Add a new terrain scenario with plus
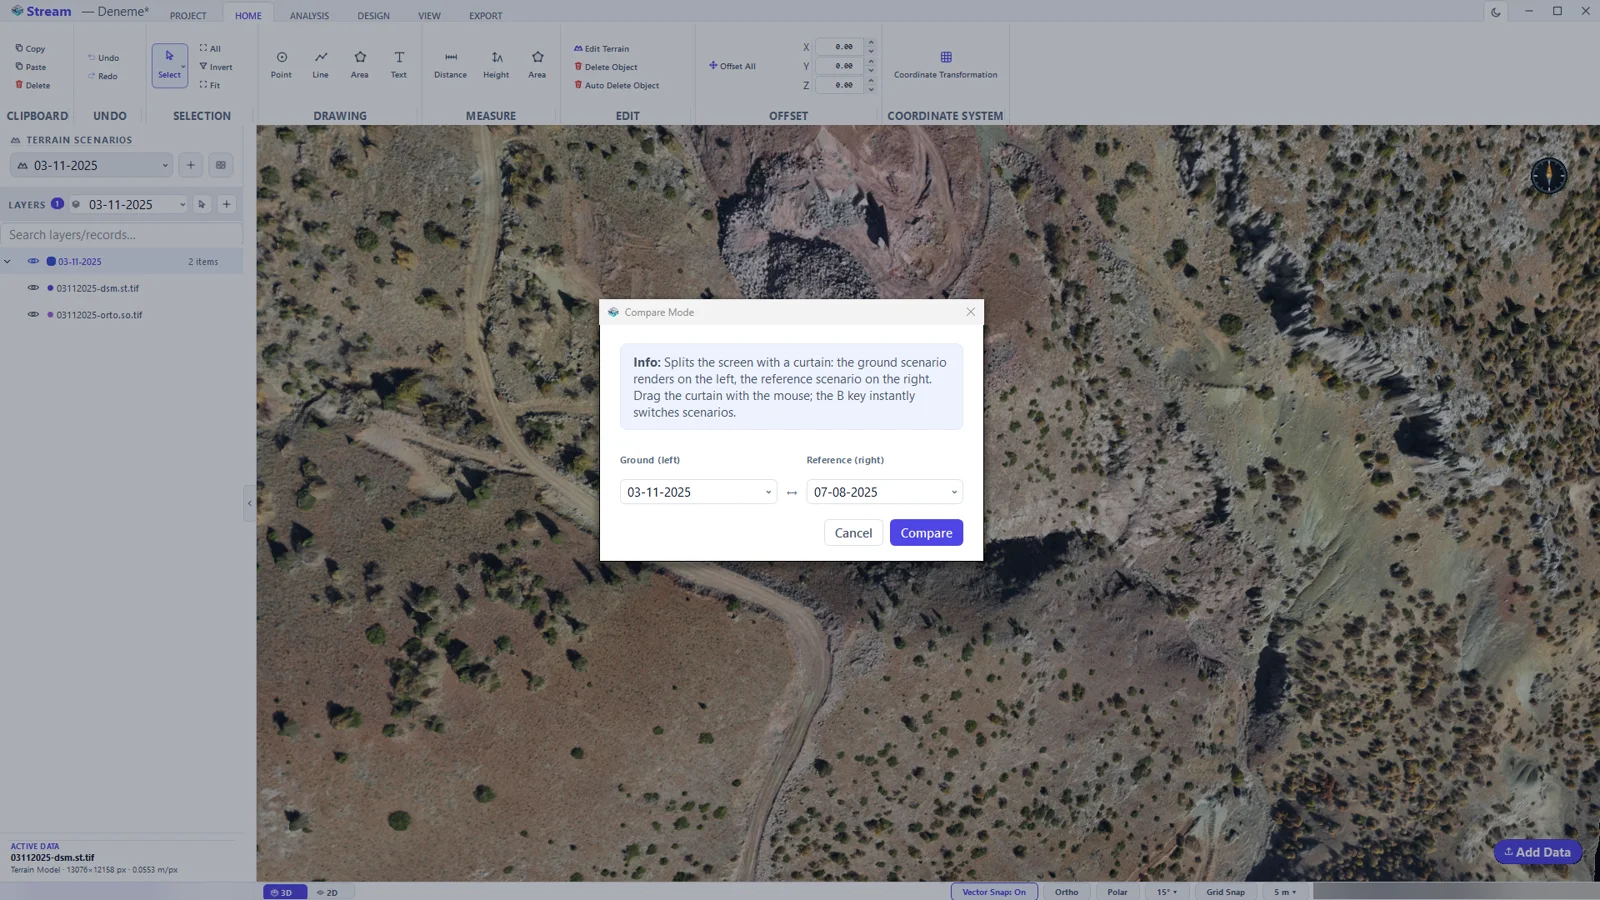This screenshot has width=1600, height=900. click(x=191, y=165)
